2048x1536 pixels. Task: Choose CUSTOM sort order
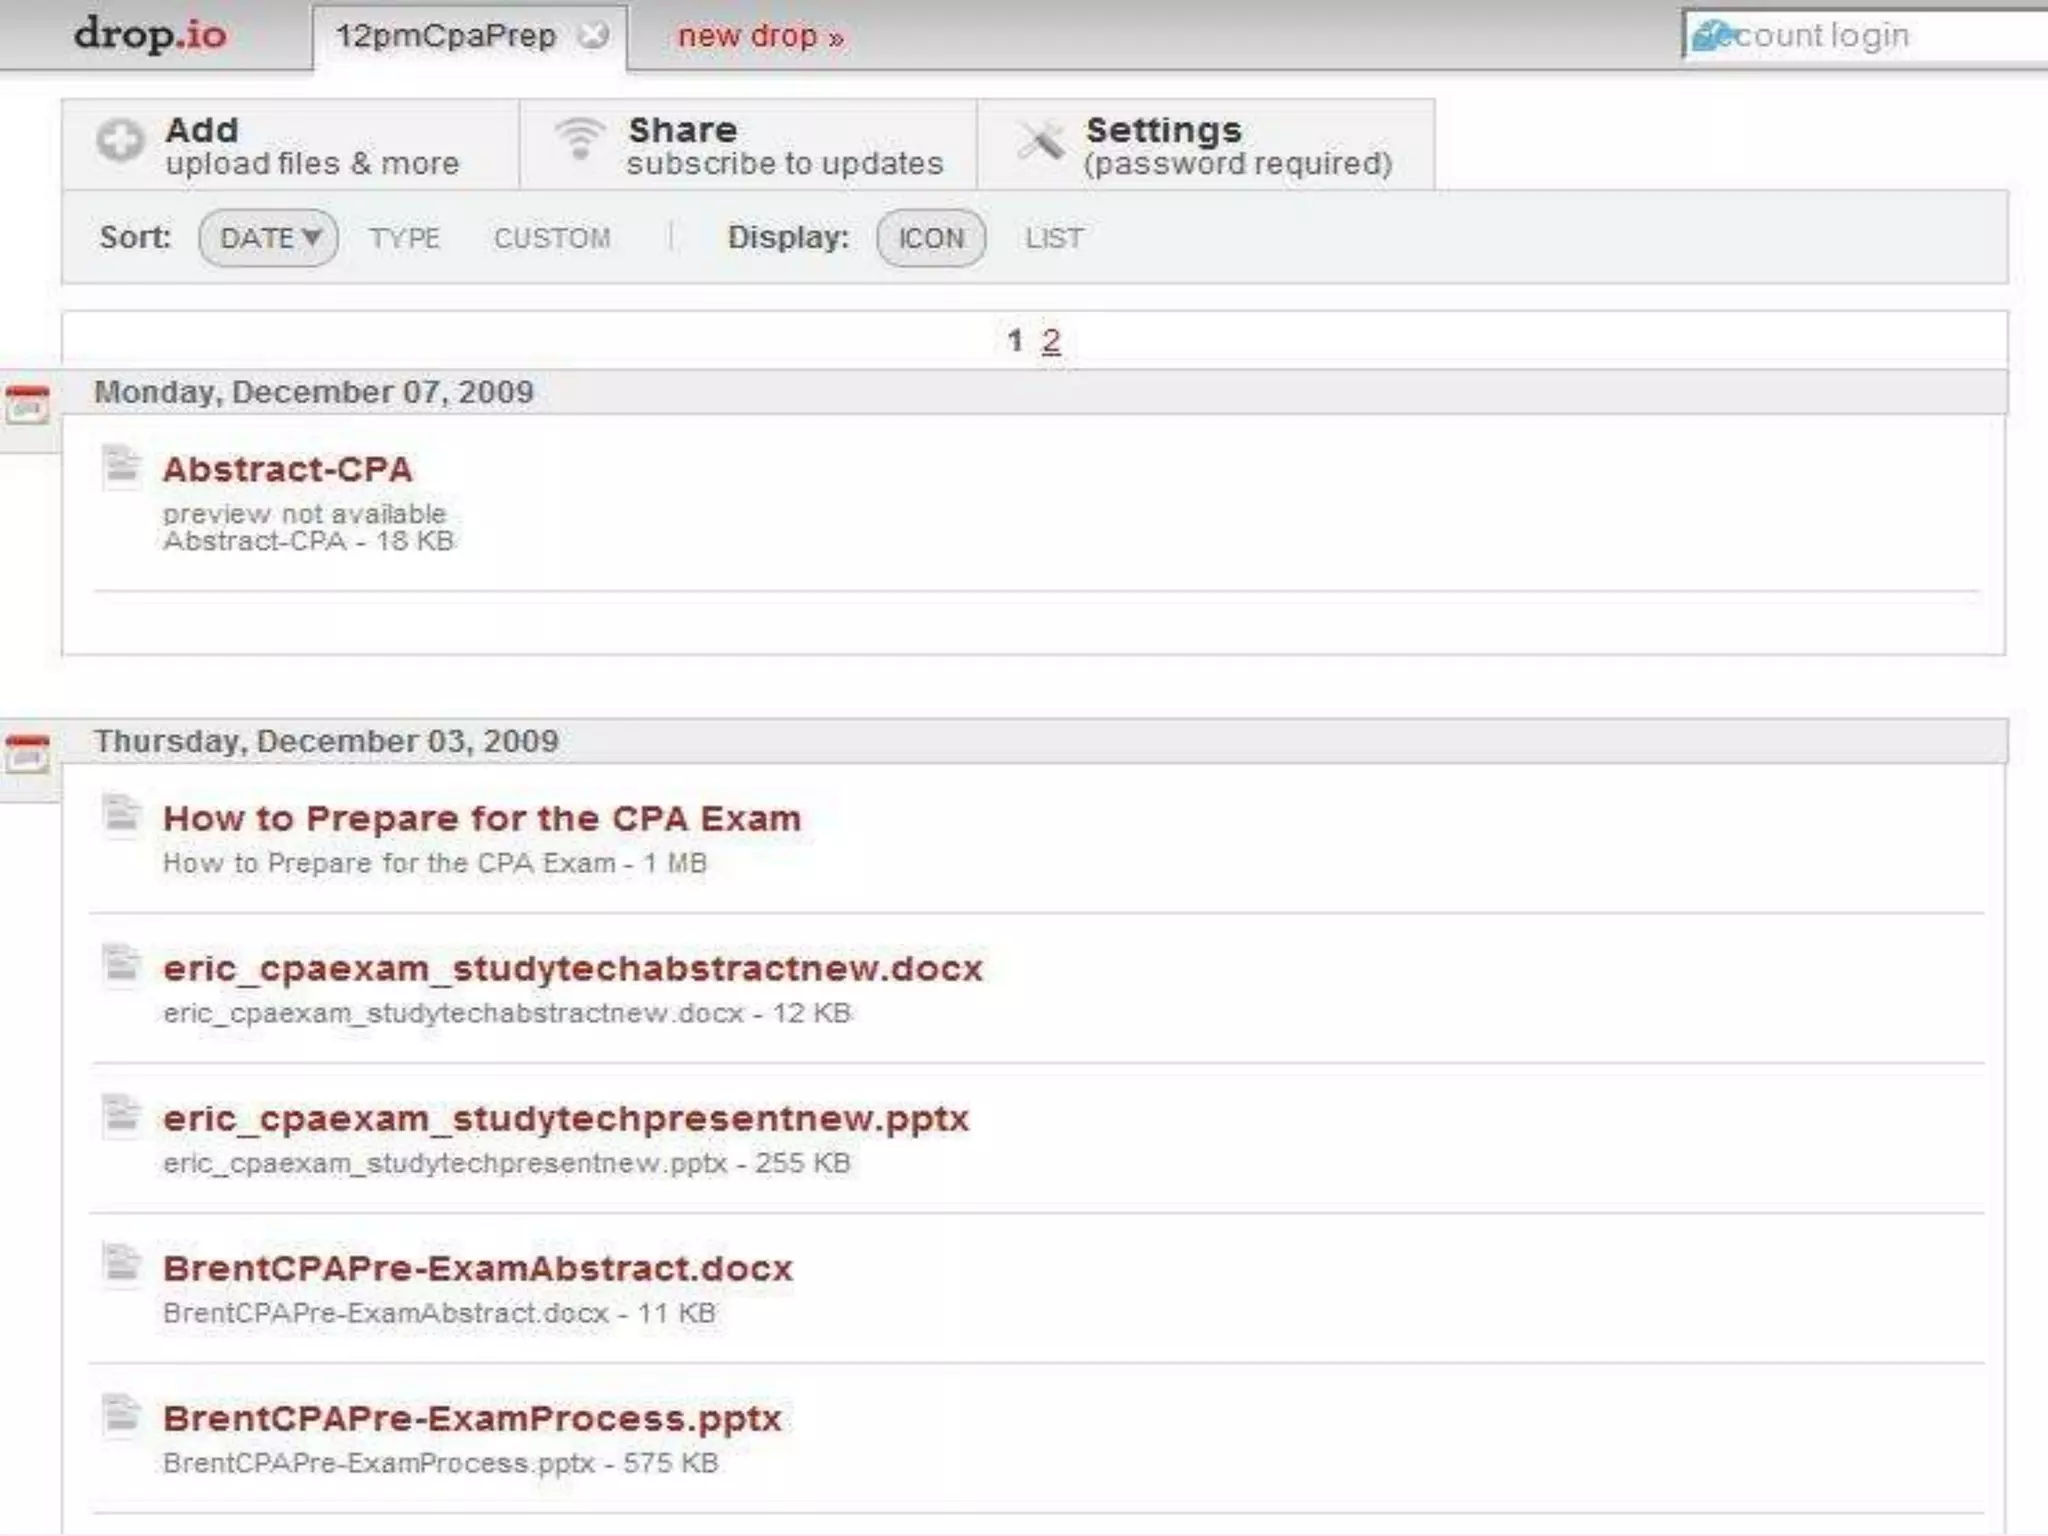click(x=552, y=238)
